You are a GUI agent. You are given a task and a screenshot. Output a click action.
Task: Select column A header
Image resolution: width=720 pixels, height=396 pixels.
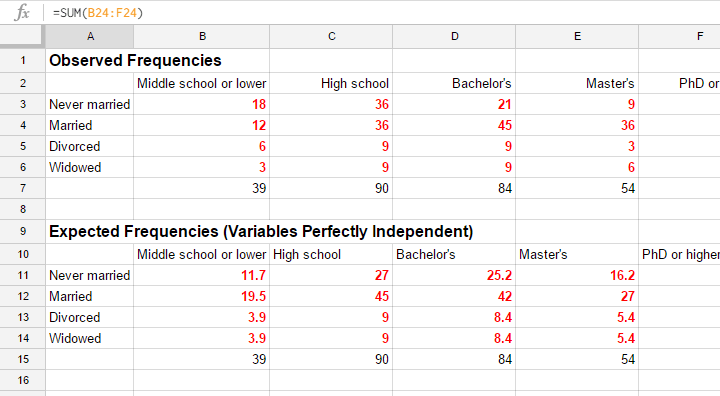pyautogui.click(x=90, y=36)
